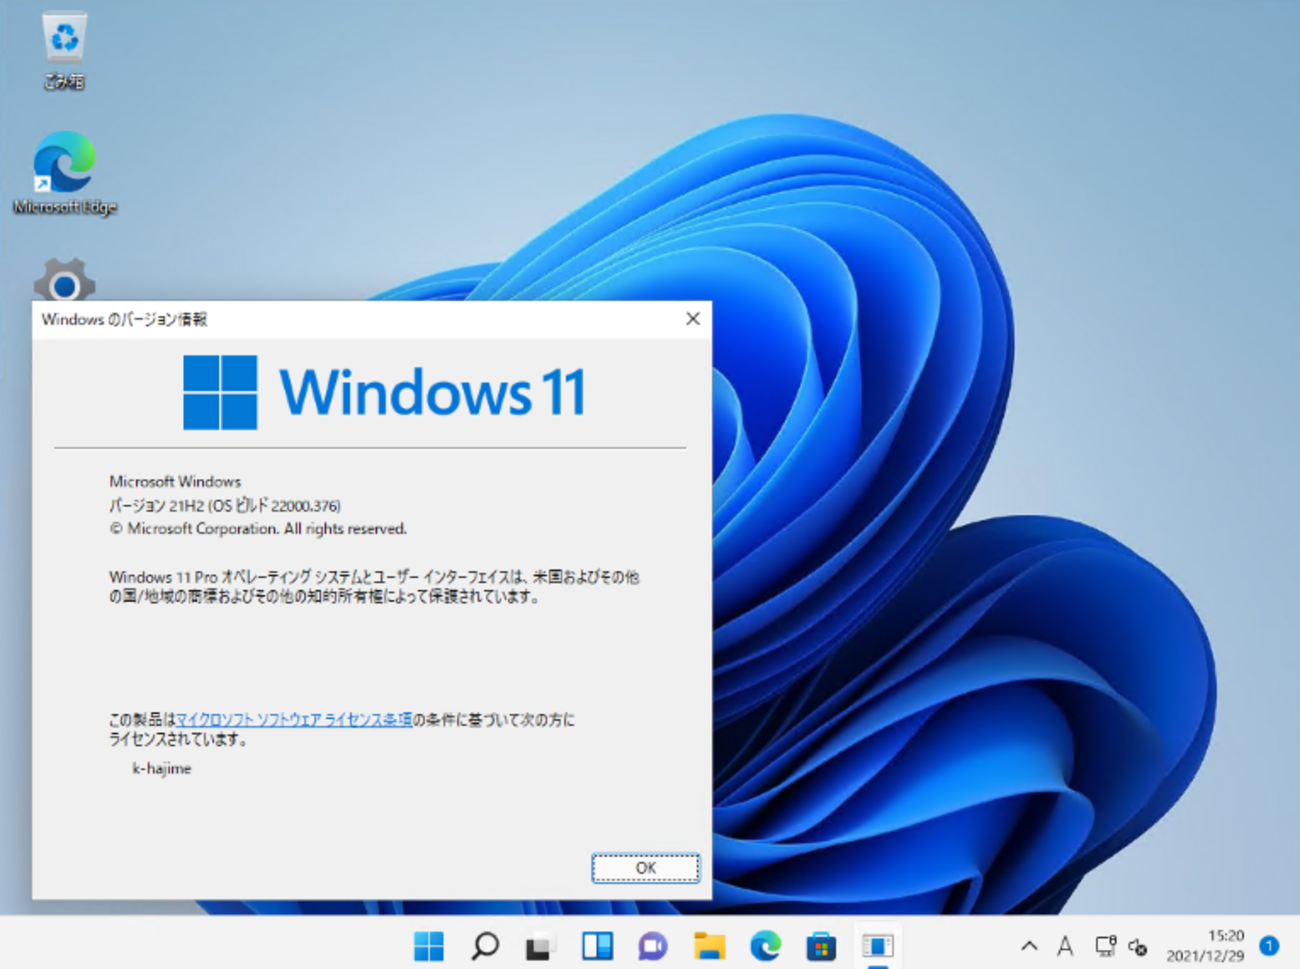Open Task View on the taskbar
This screenshot has height=969, width=1300.
(541, 945)
